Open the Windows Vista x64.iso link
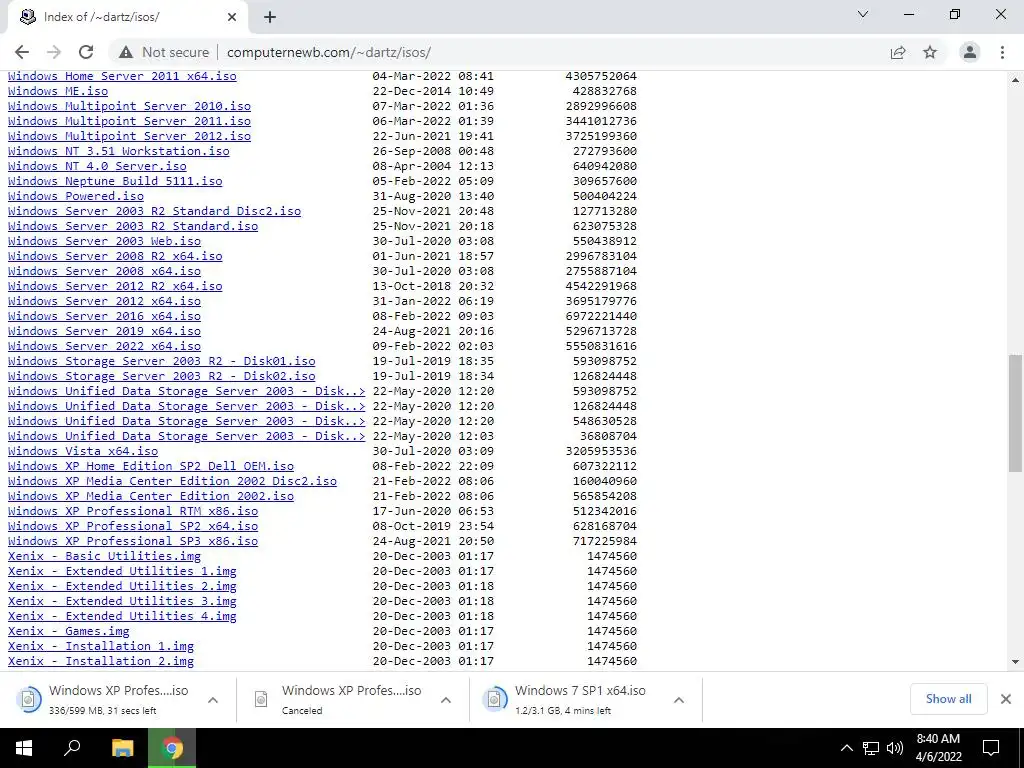This screenshot has width=1024, height=768. (x=83, y=451)
